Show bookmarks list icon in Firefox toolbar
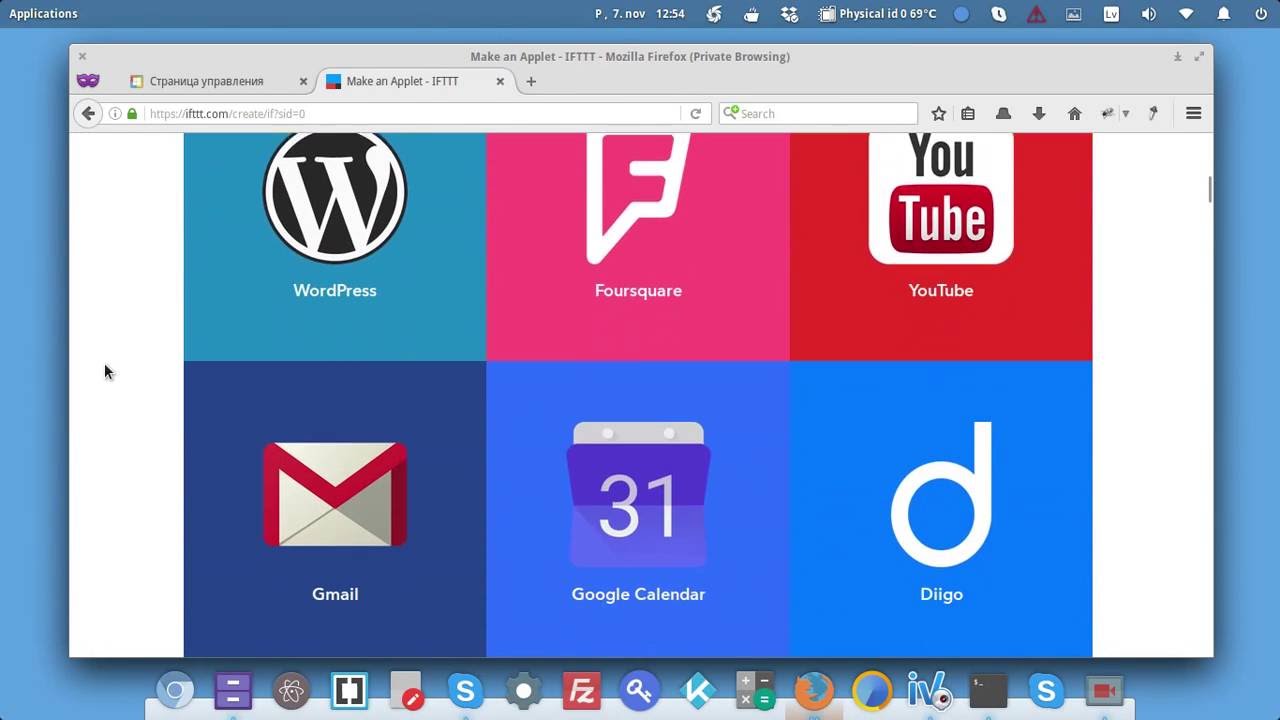 [x=968, y=114]
